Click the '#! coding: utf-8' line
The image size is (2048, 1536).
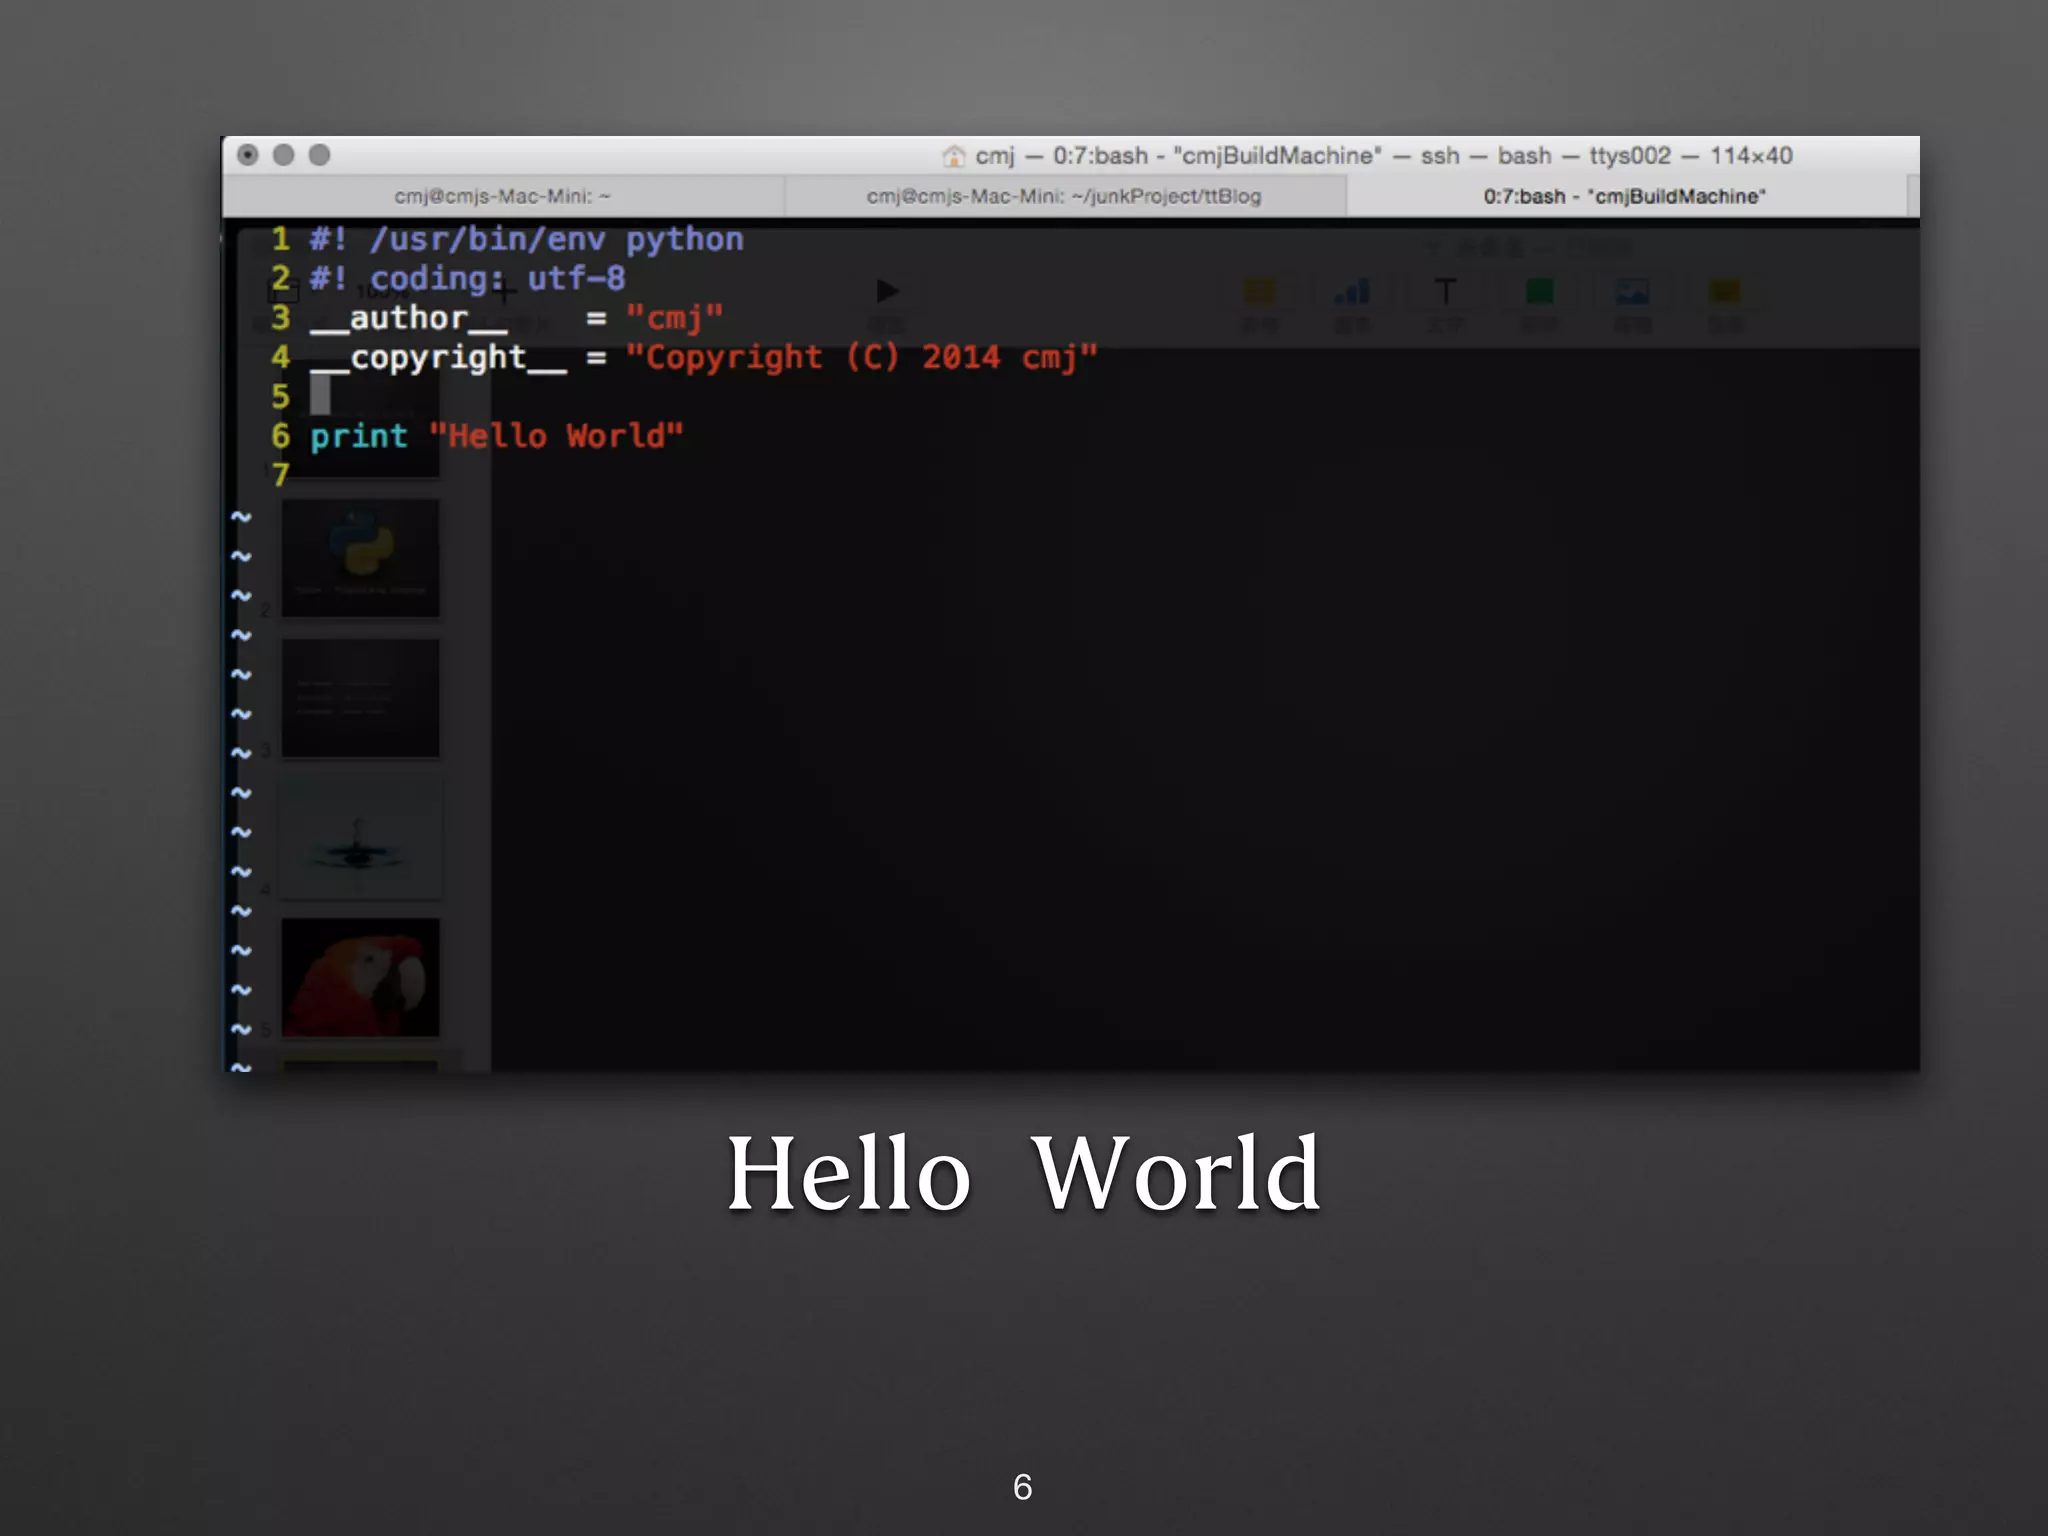tap(468, 279)
